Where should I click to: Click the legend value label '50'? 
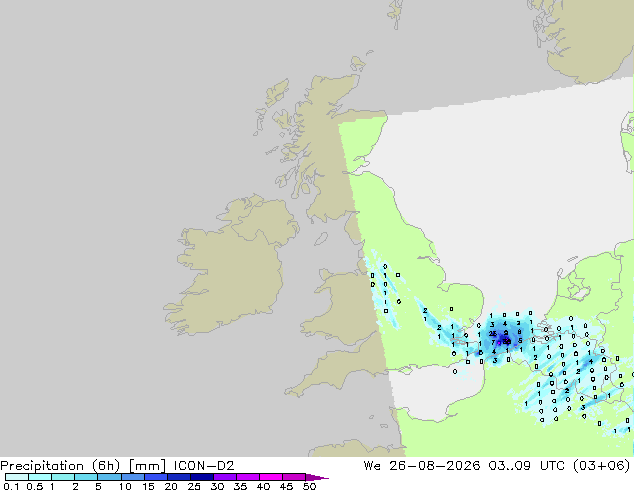pyautogui.click(x=310, y=486)
